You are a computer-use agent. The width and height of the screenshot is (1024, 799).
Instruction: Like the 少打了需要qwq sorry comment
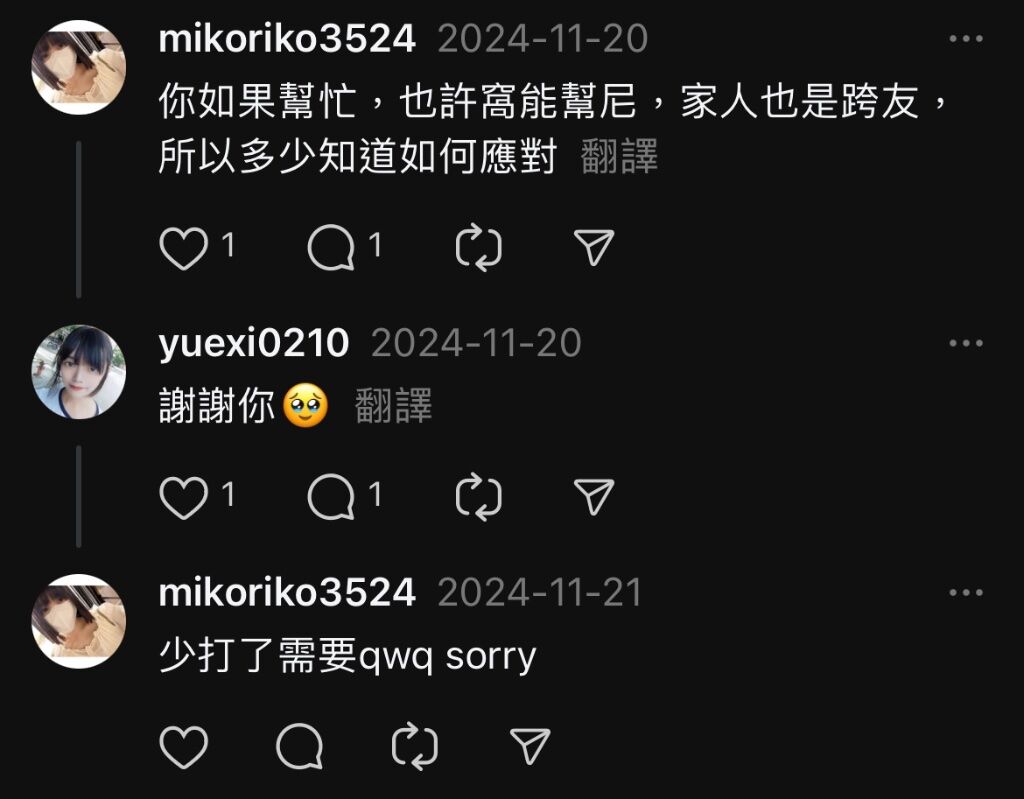tap(184, 747)
